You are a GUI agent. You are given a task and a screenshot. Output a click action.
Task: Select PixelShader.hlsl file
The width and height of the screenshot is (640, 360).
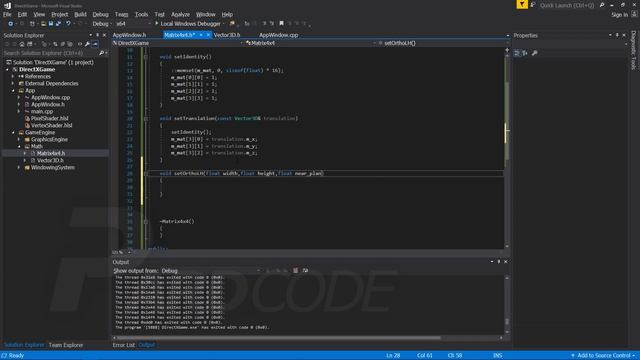coord(49,118)
